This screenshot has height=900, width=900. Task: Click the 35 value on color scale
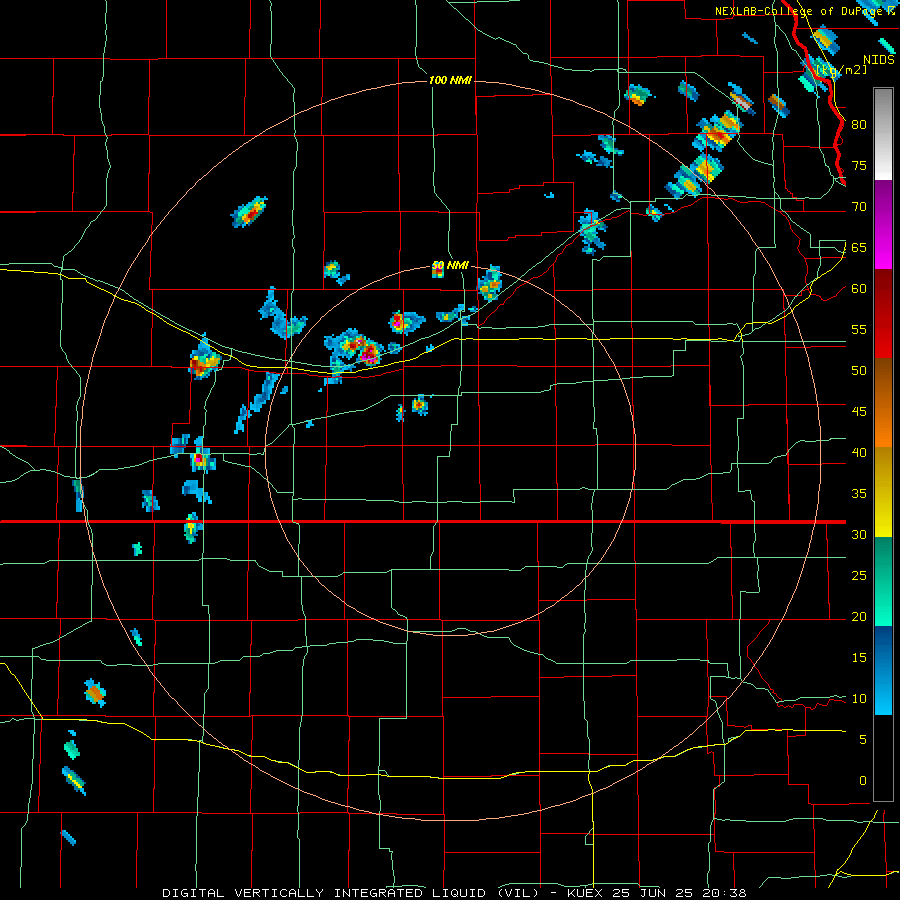[x=859, y=494]
